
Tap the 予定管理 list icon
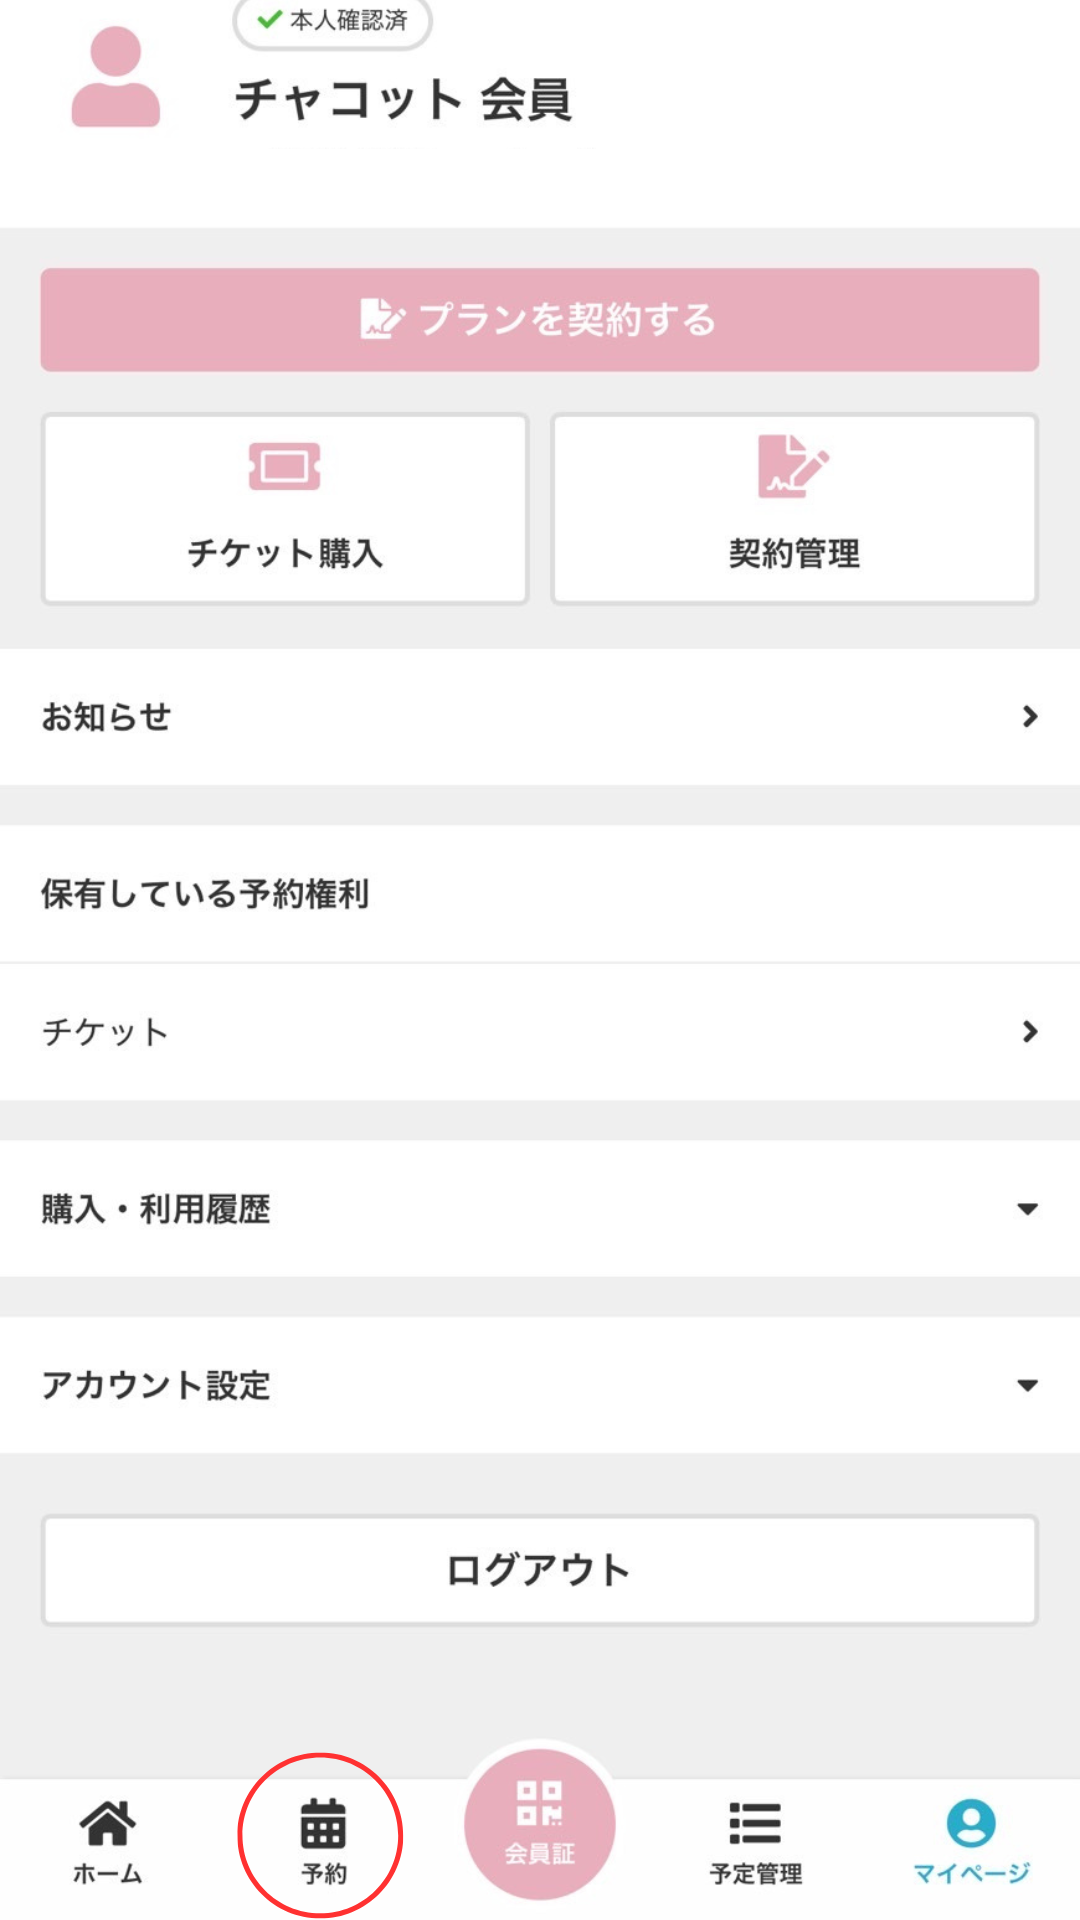[755, 1822]
